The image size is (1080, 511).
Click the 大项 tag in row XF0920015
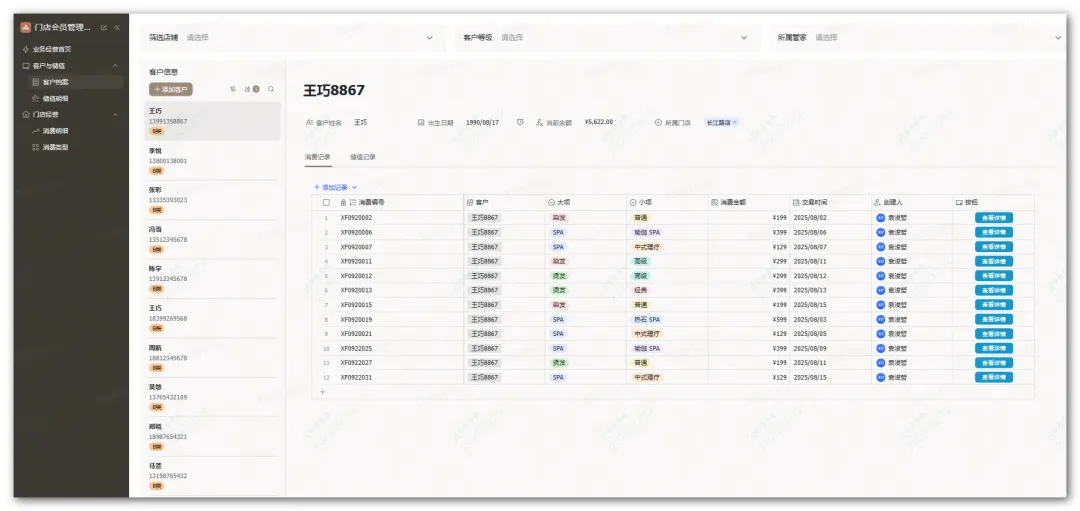click(559, 305)
